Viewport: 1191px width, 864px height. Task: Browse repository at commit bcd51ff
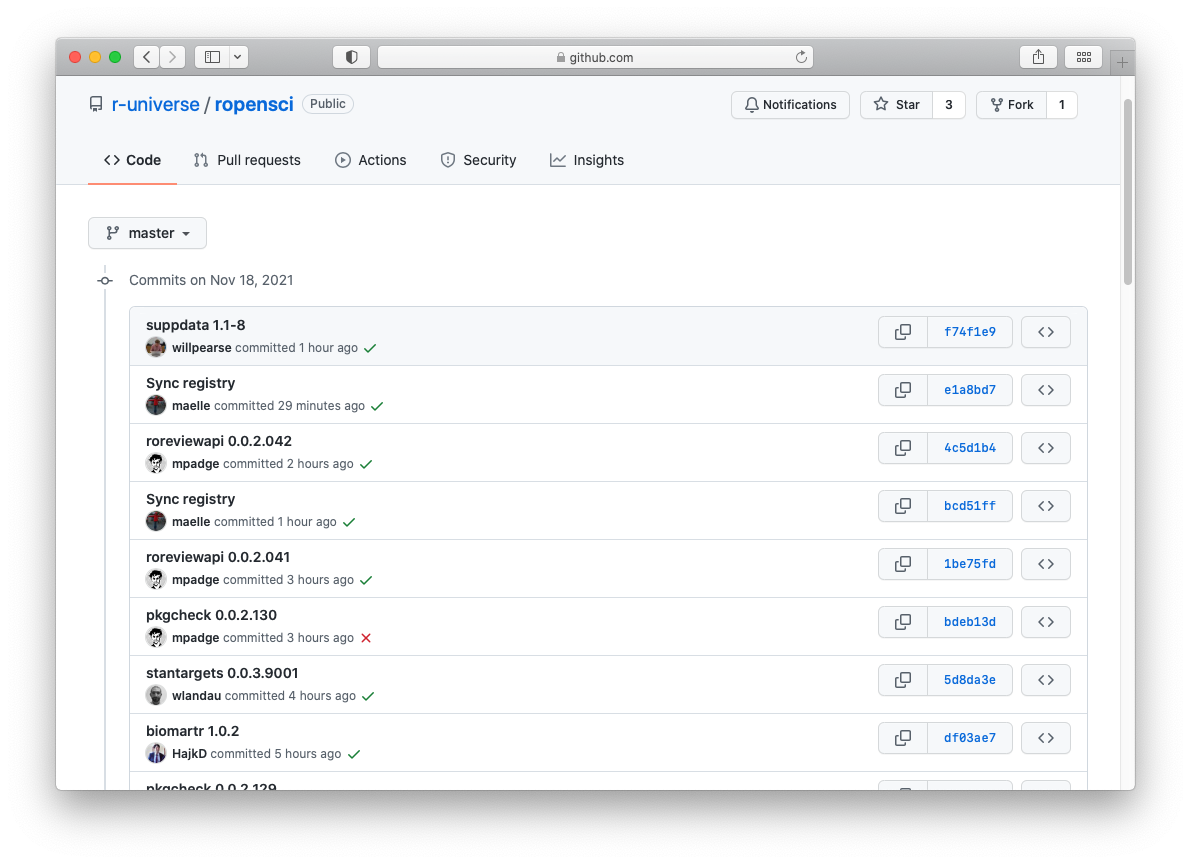[x=1046, y=506]
